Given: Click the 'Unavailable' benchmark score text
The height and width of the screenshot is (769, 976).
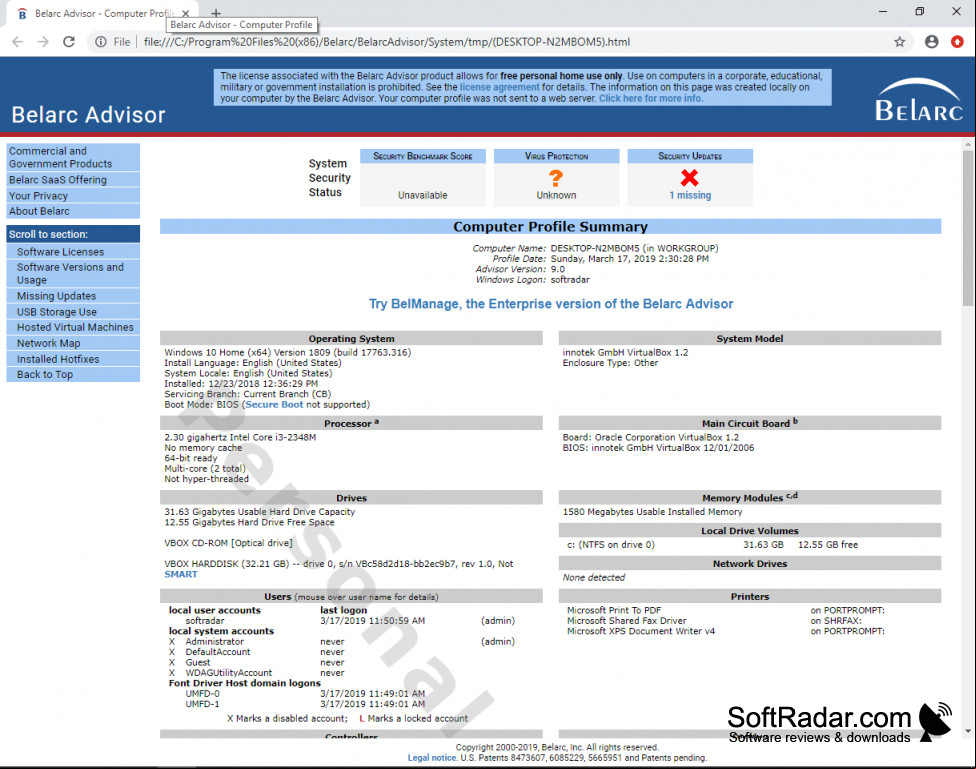Looking at the screenshot, I should click(x=423, y=195).
